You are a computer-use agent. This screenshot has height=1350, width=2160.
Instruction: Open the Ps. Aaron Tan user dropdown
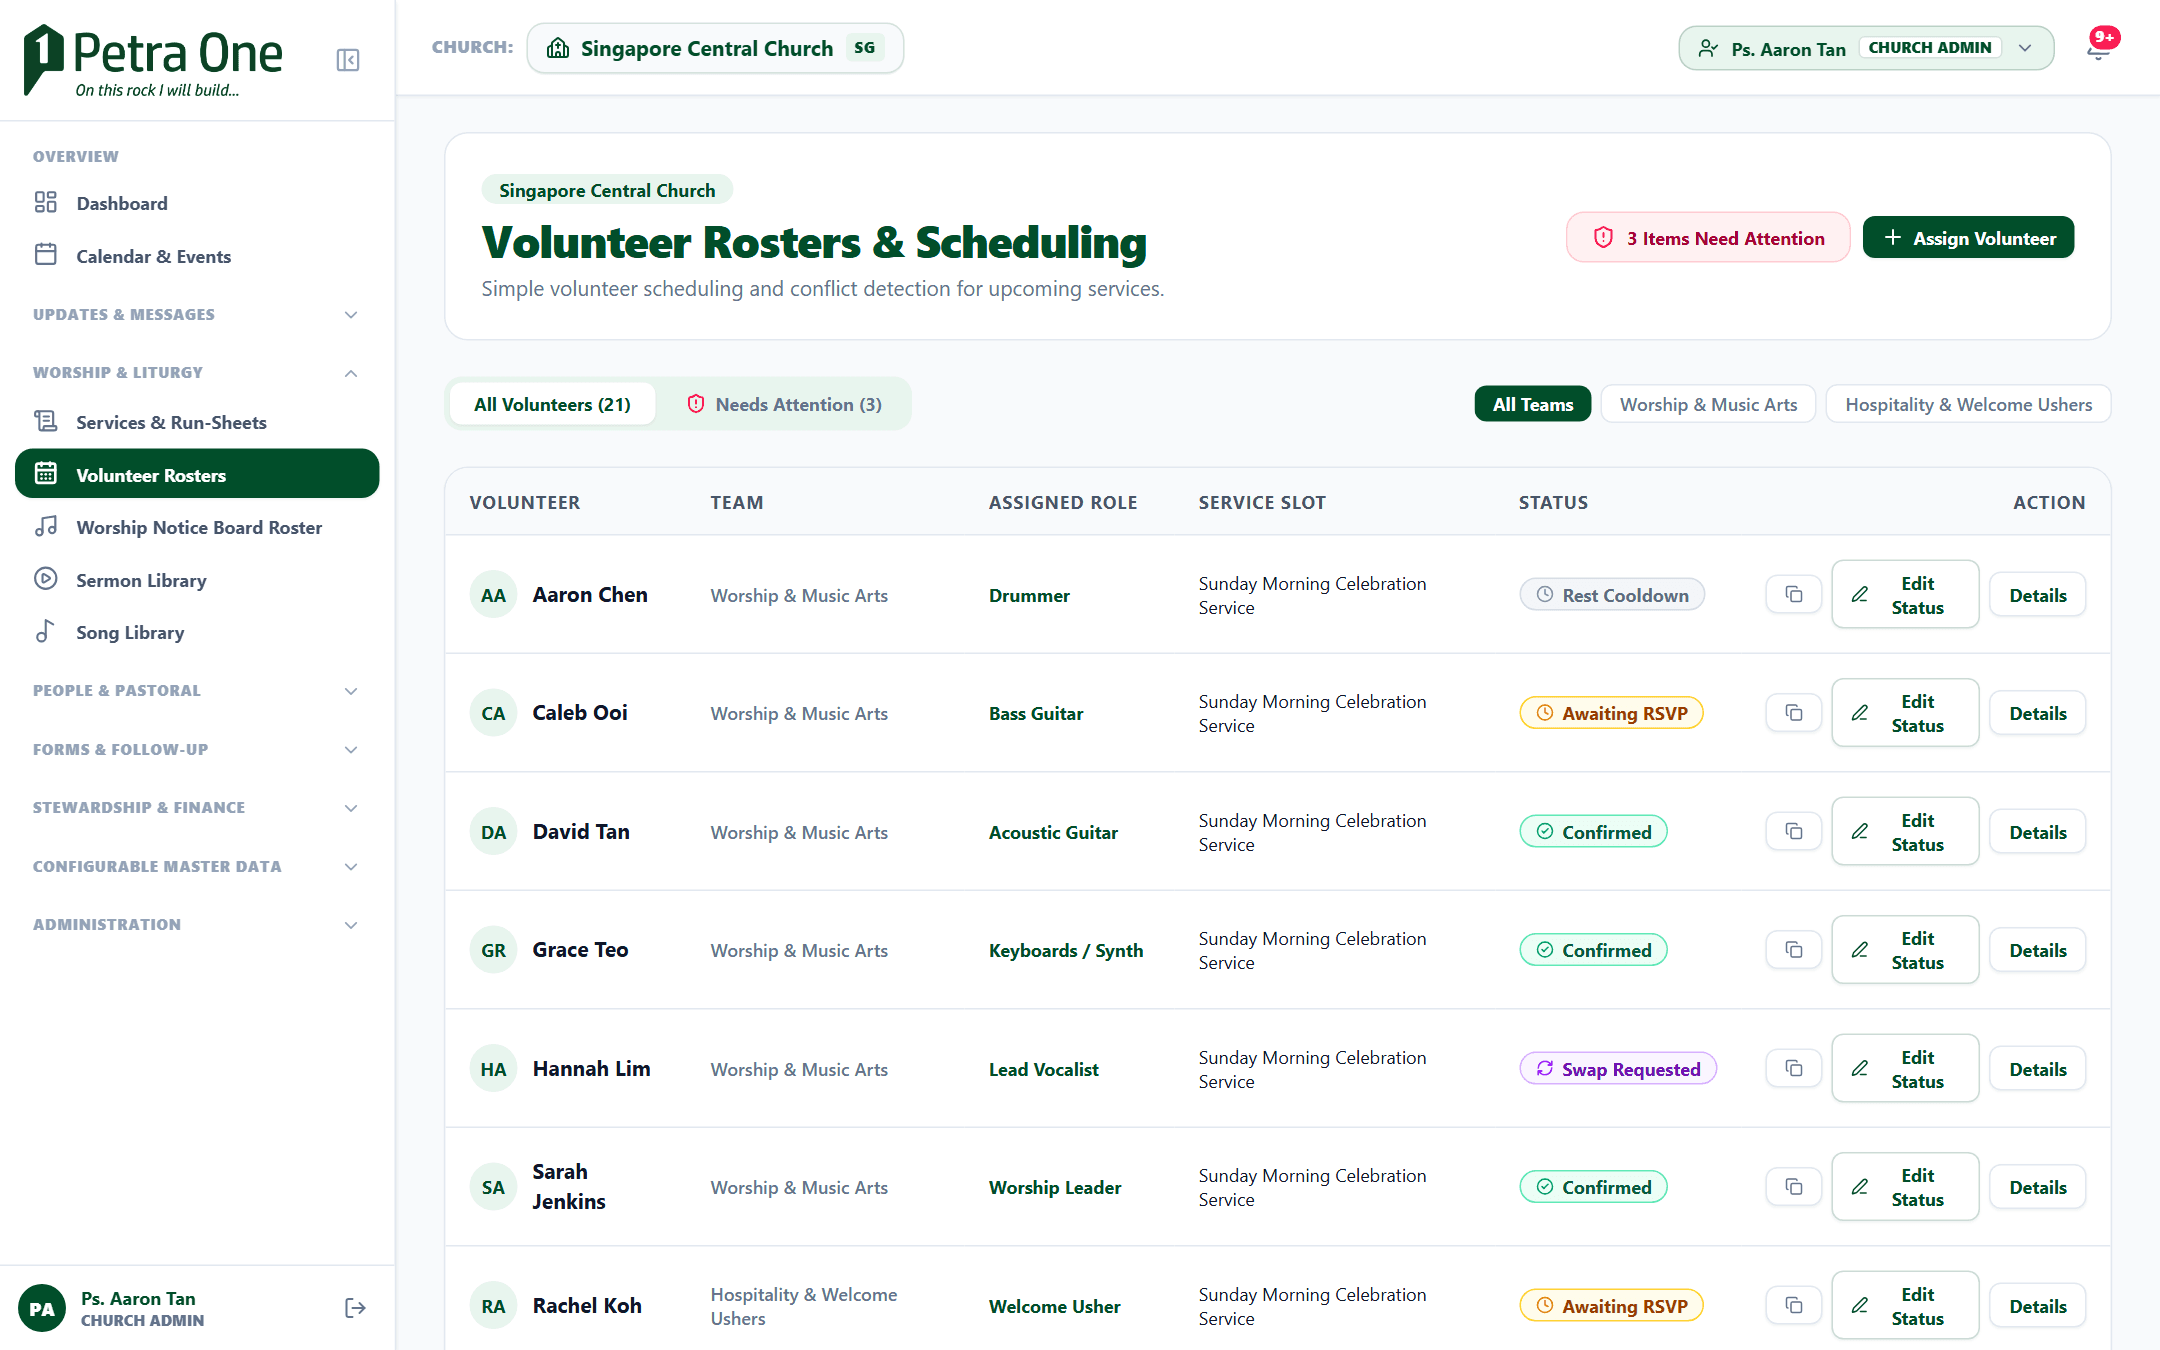[x=1866, y=48]
